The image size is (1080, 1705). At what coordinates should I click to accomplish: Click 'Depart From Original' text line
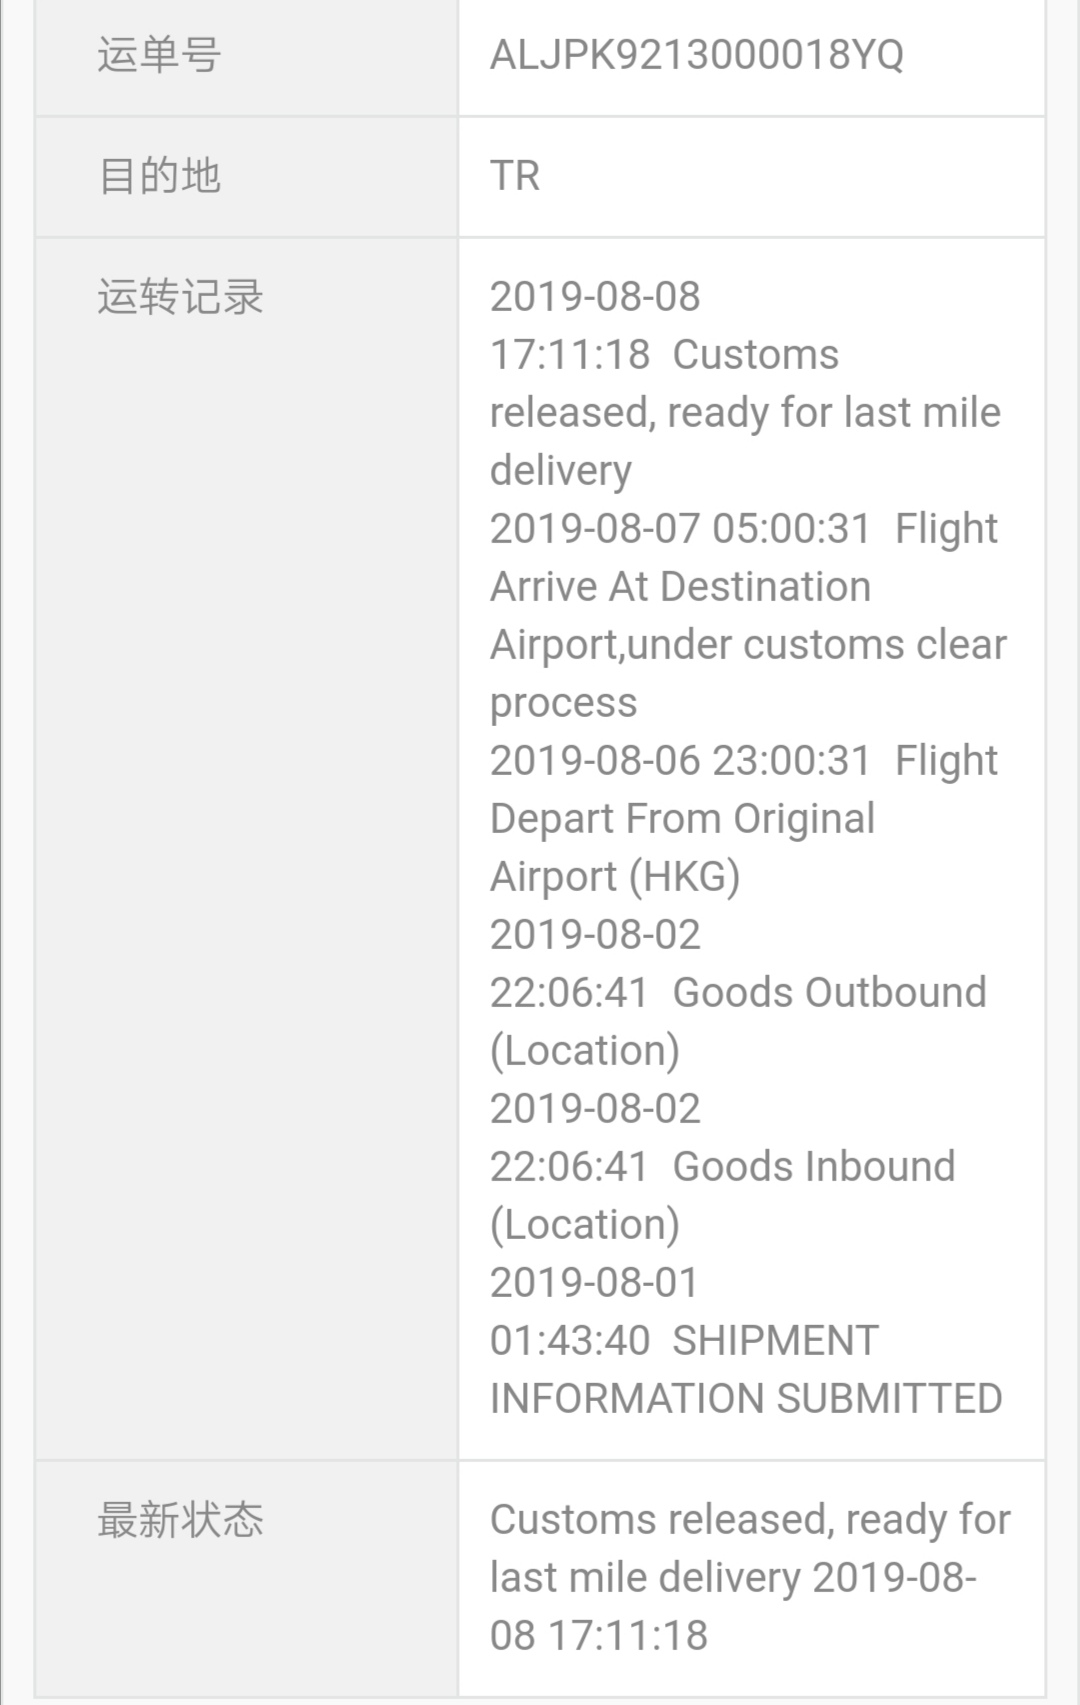pos(682,819)
